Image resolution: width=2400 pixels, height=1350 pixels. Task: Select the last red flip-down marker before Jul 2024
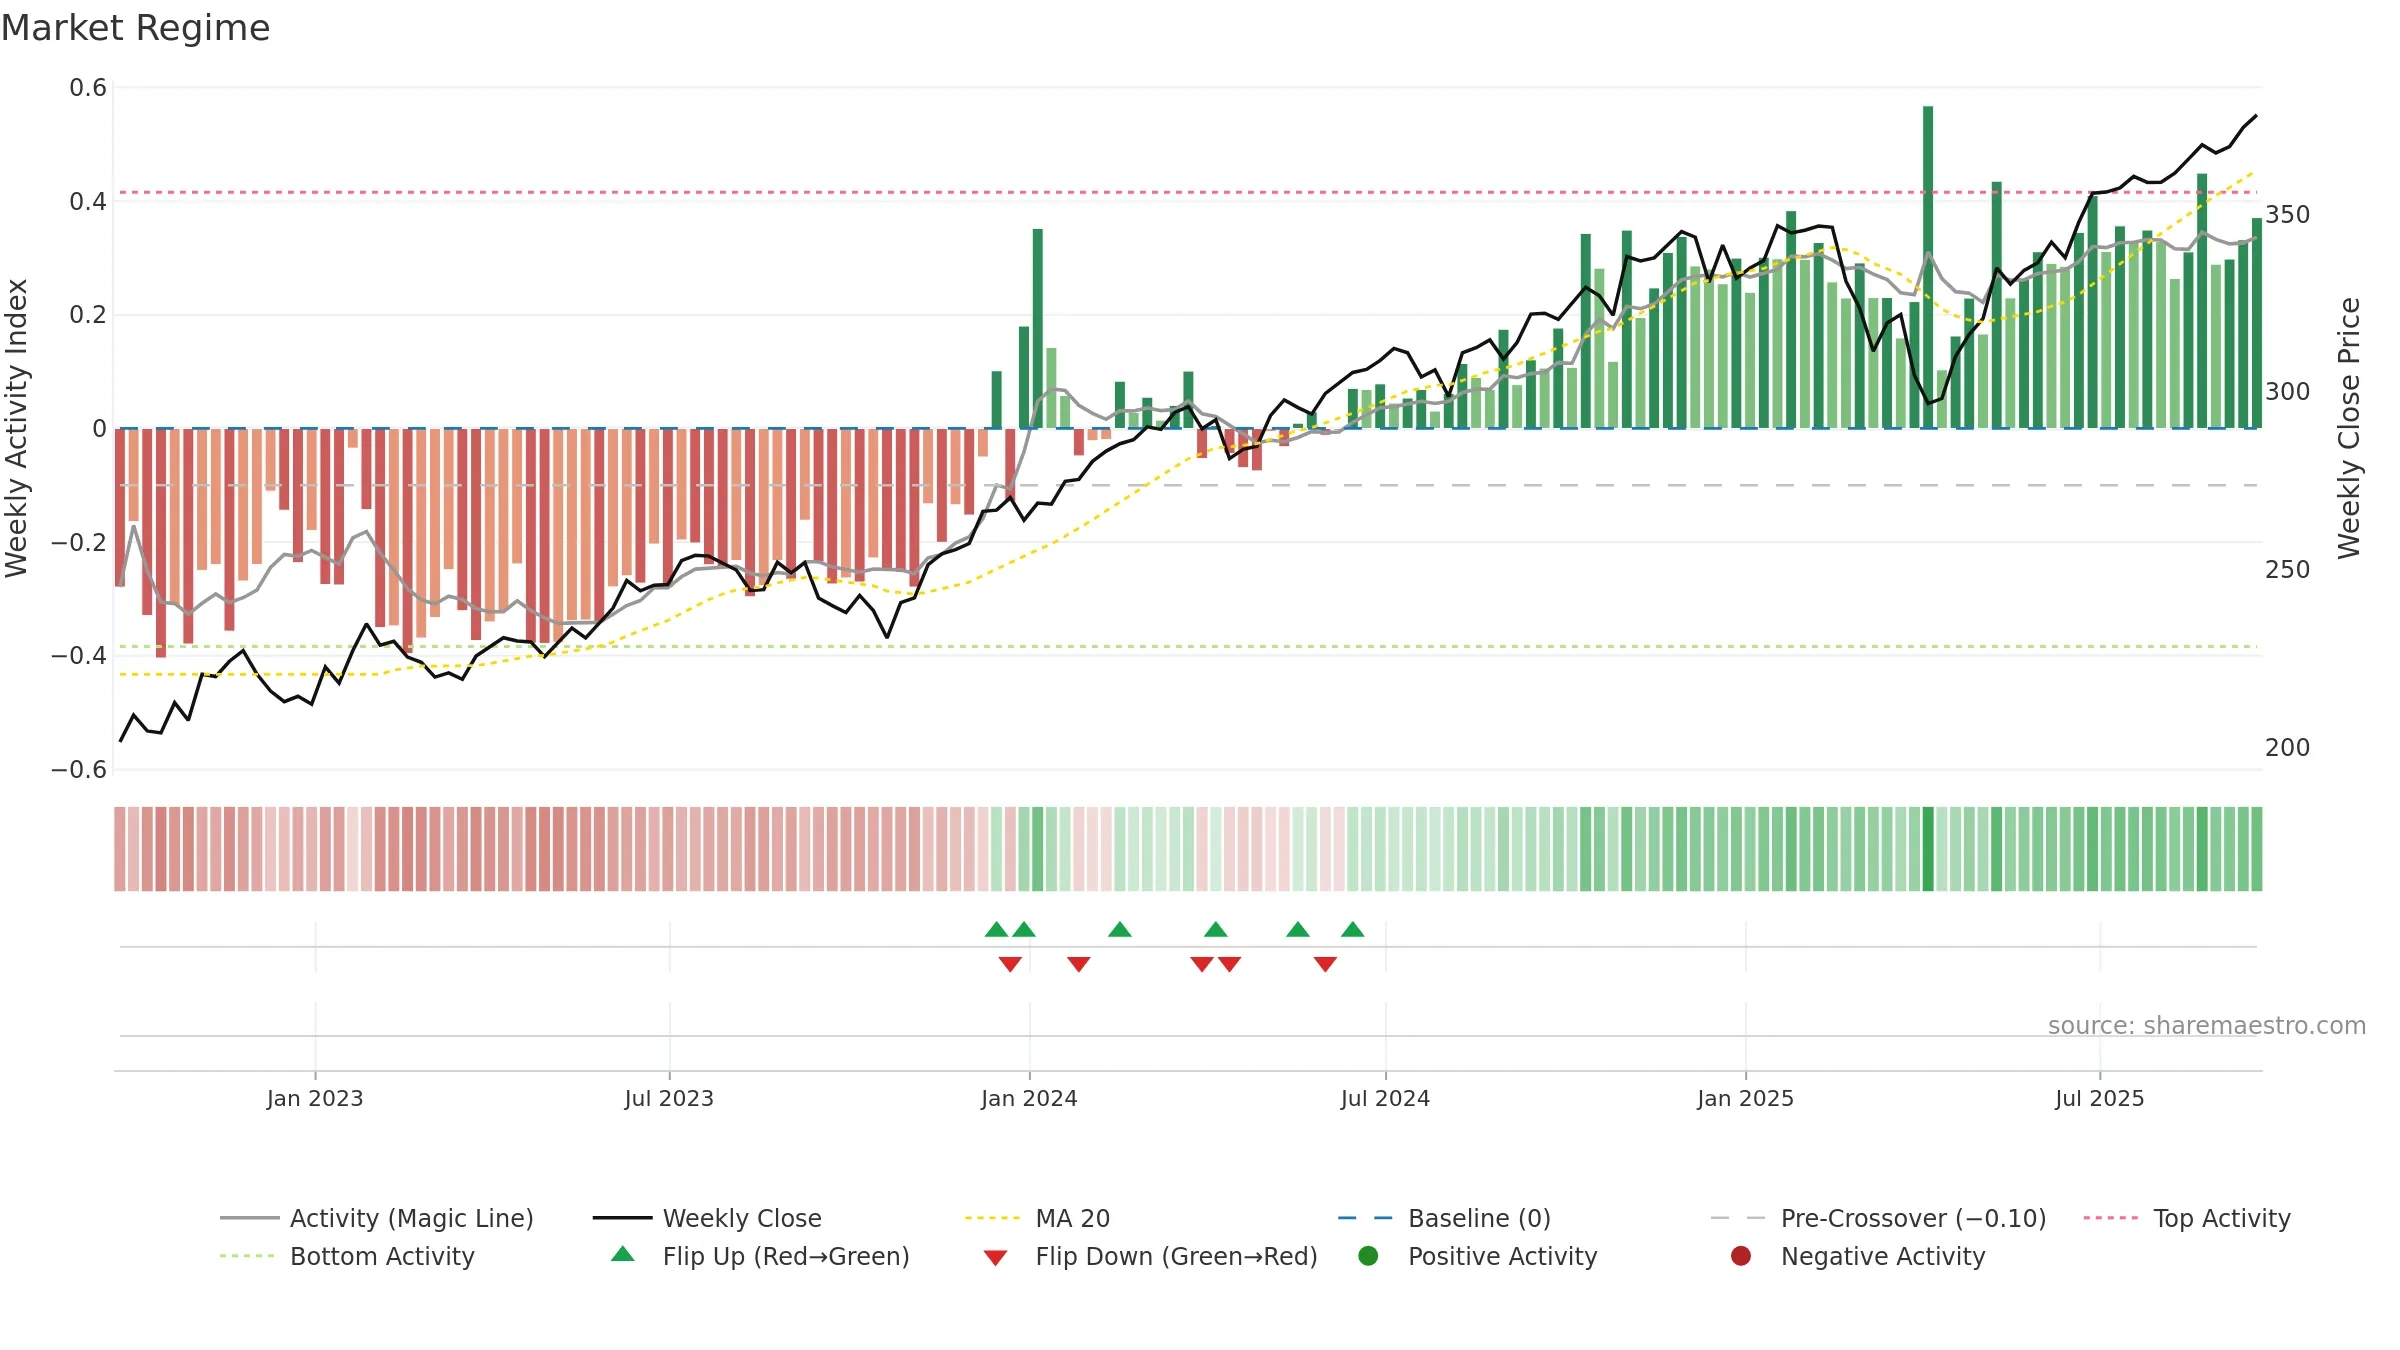pyautogui.click(x=1325, y=964)
